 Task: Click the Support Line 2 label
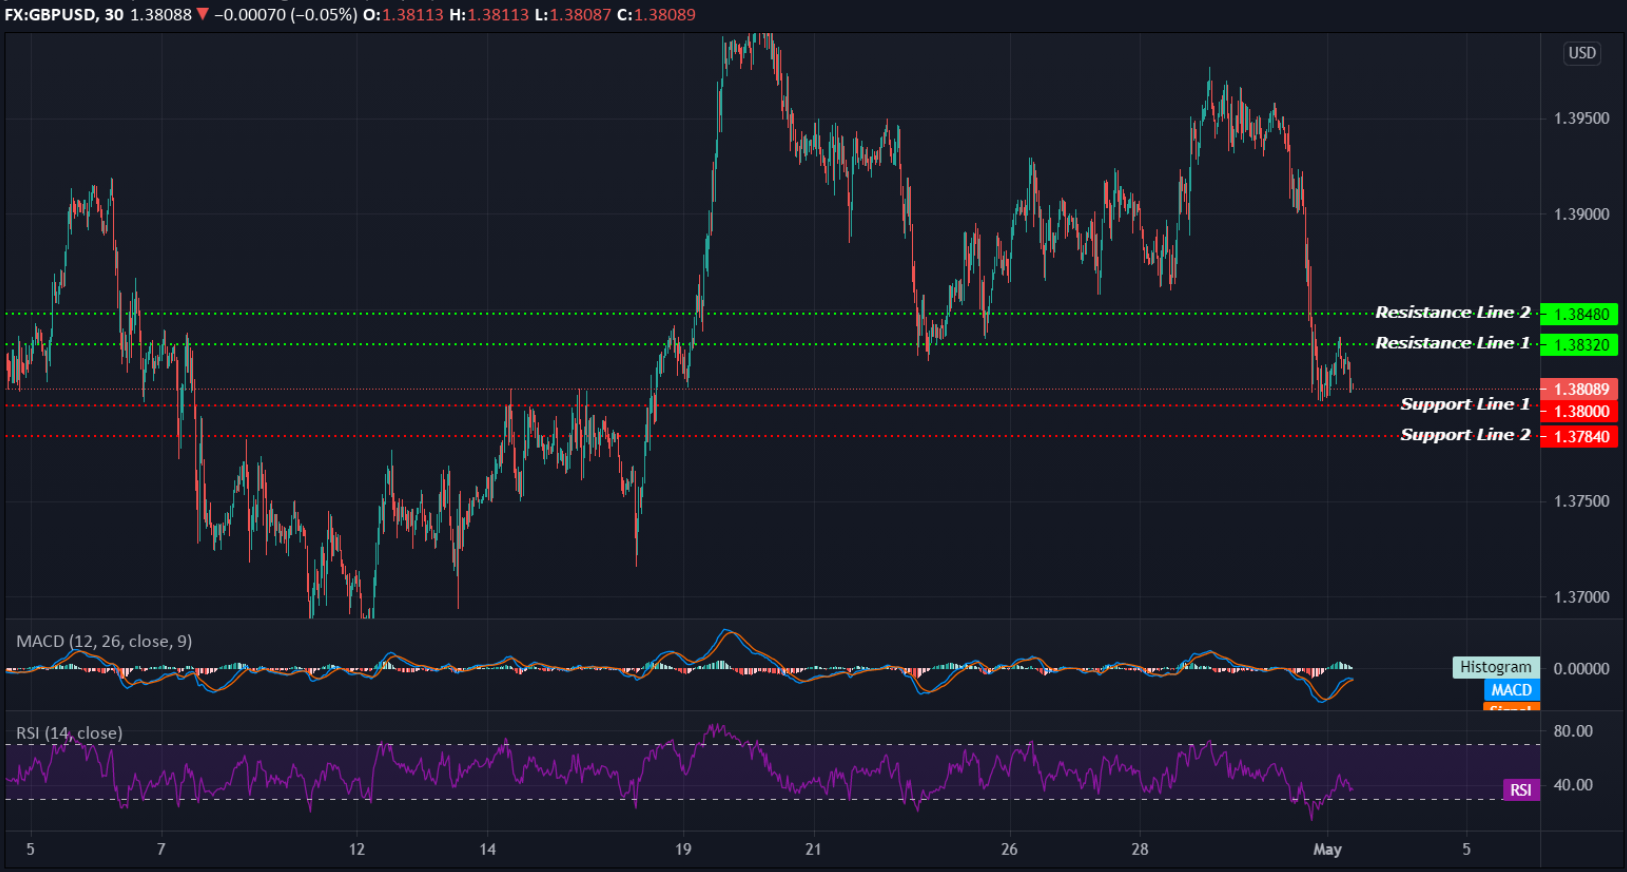coord(1465,435)
